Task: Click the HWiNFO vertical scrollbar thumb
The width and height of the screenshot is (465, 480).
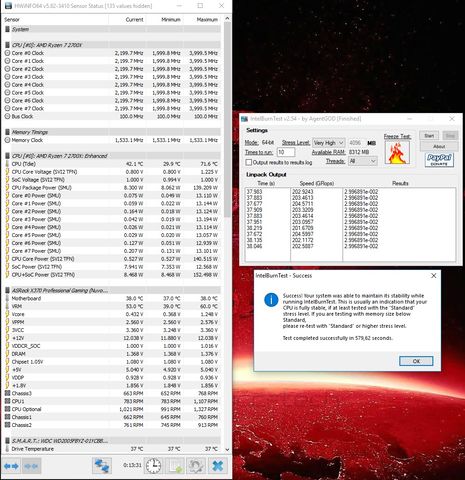Action: pos(227,120)
